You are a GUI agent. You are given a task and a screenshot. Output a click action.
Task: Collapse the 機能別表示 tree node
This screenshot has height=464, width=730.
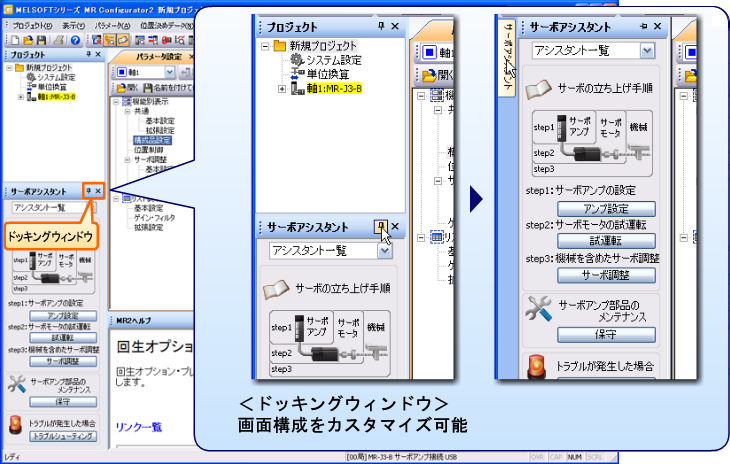point(116,102)
